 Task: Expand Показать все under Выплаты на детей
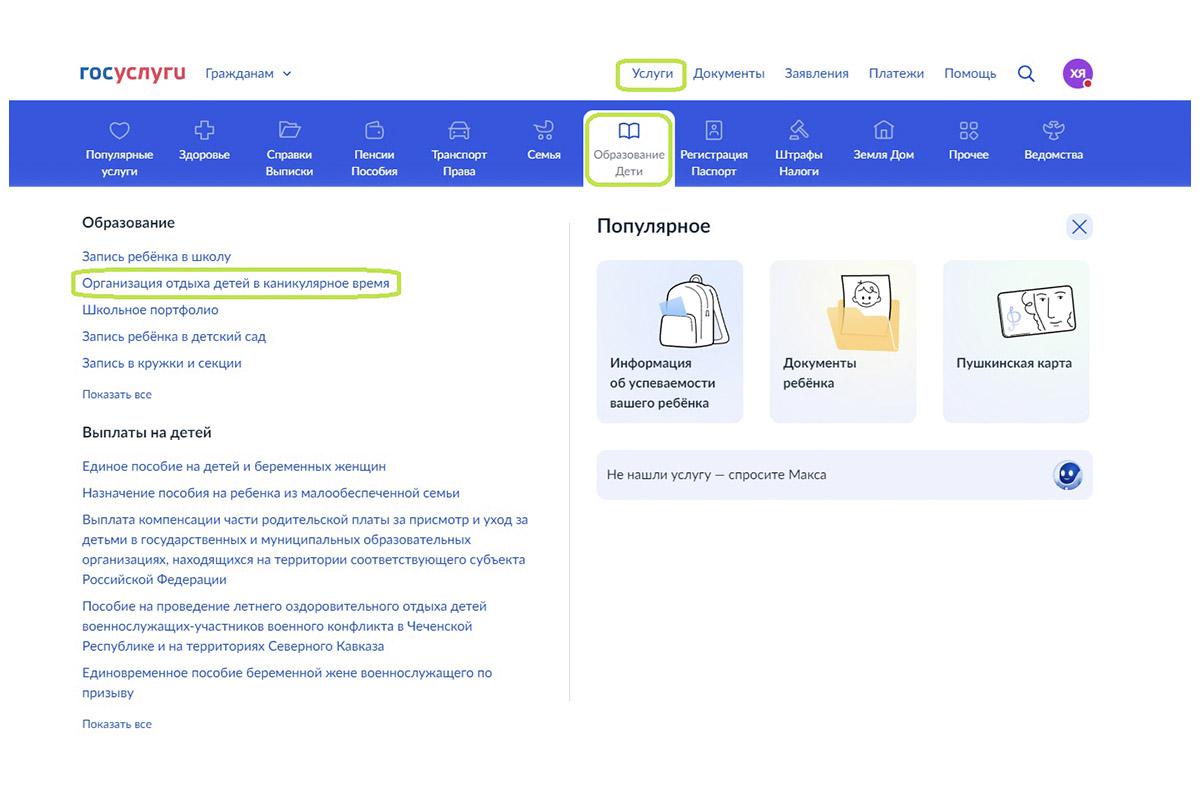[117, 724]
